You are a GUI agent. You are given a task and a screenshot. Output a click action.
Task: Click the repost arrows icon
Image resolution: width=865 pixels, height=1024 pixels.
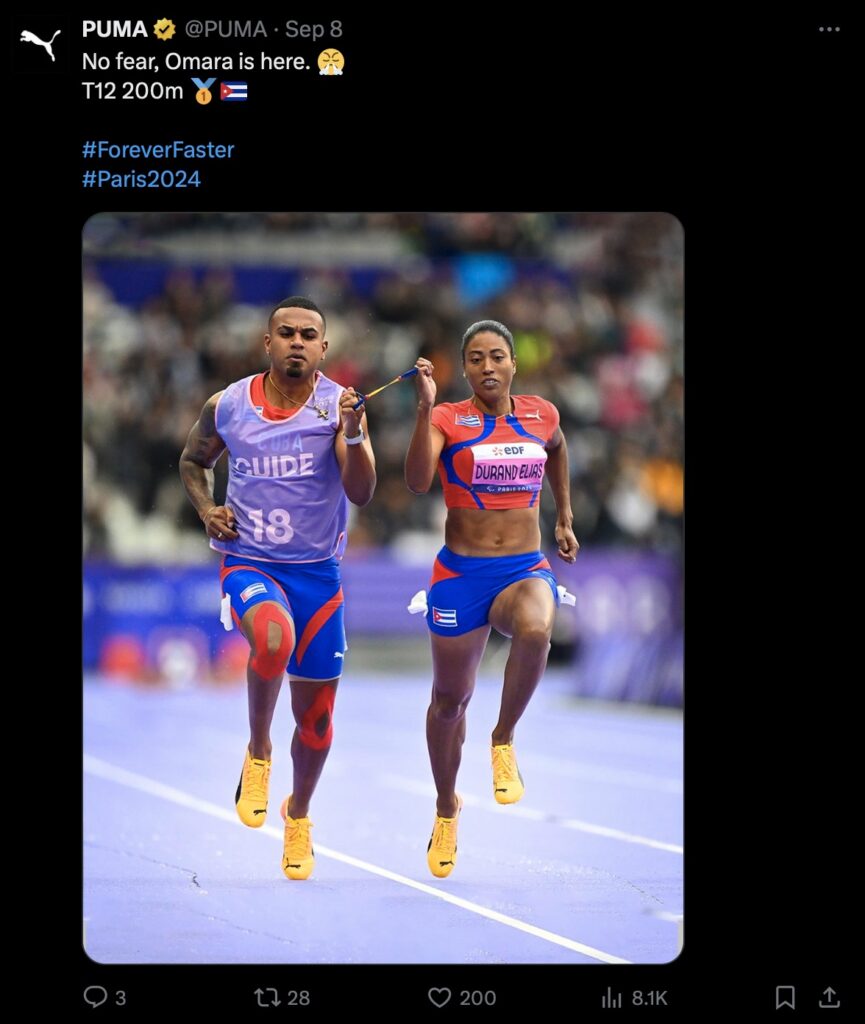(266, 997)
